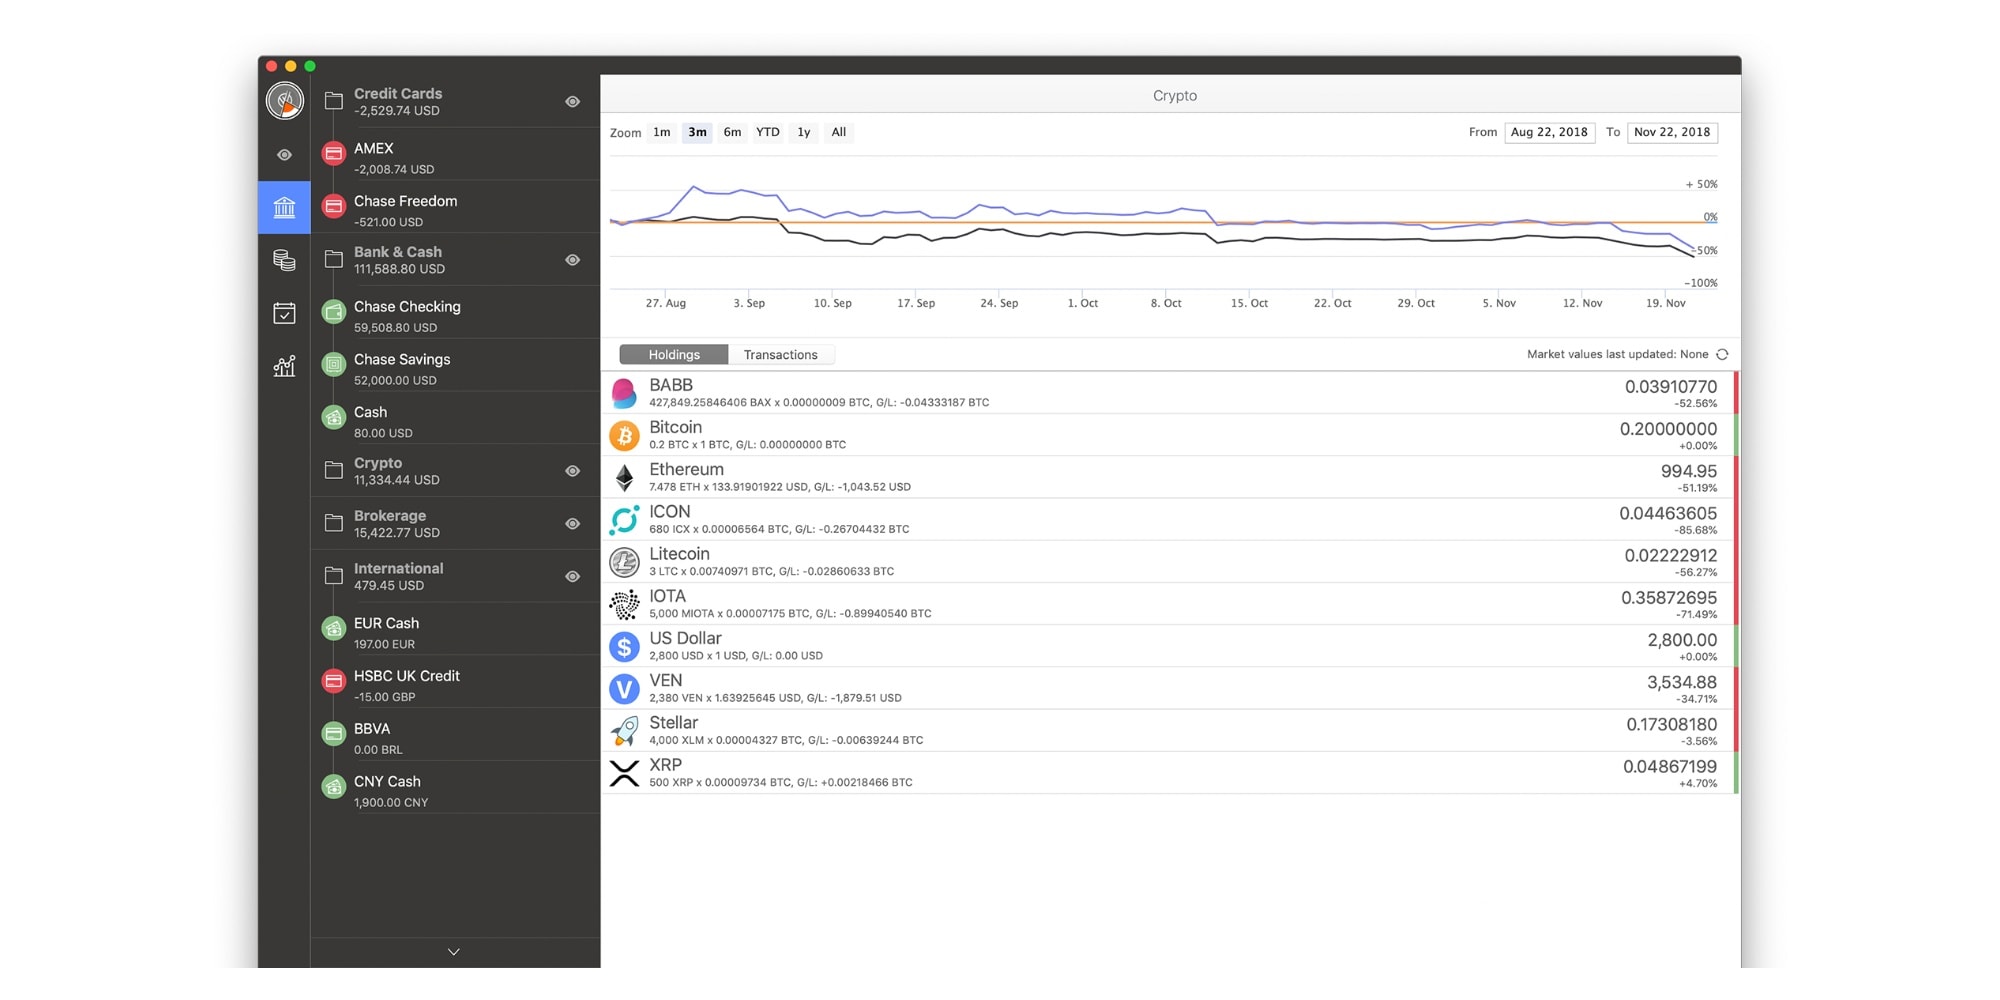Open the calendar checkmark sidebar icon

(x=284, y=313)
